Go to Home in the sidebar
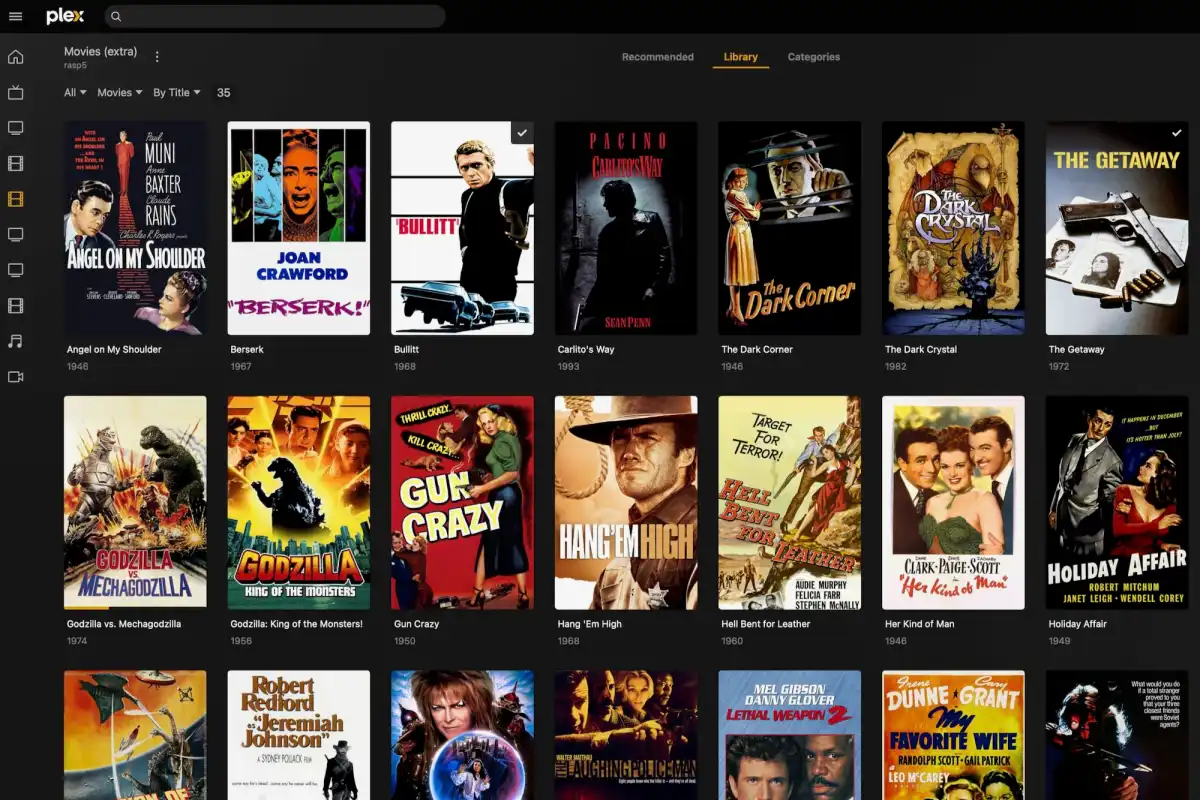The image size is (1200, 800). (15, 57)
